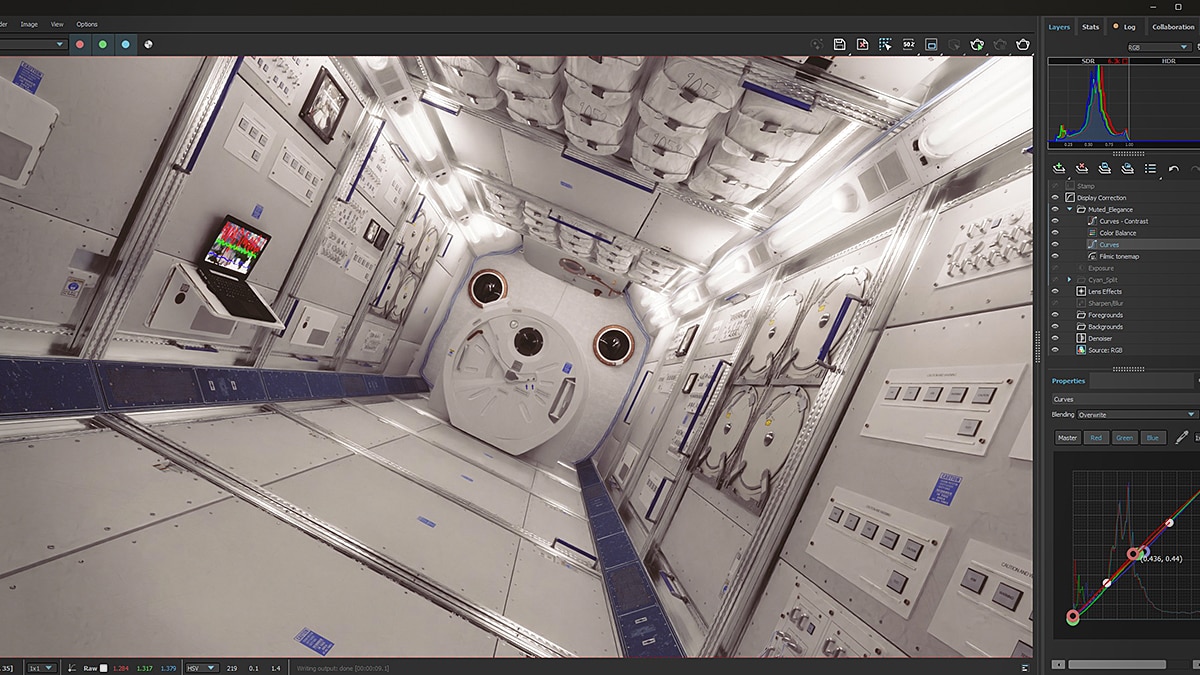This screenshot has width=1200, height=675.
Task: Click the dimmed swirl icon before save
Action: point(817,44)
